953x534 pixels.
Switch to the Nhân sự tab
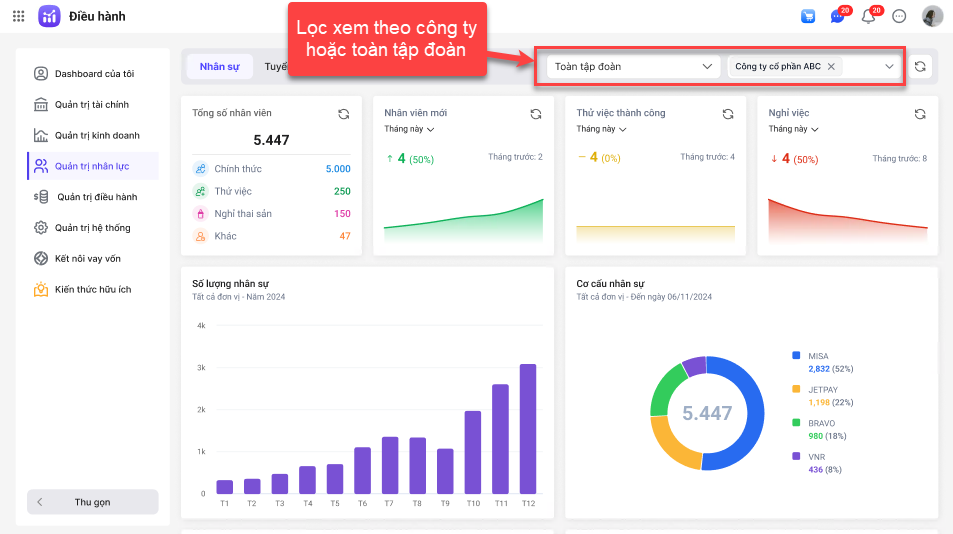click(x=219, y=66)
